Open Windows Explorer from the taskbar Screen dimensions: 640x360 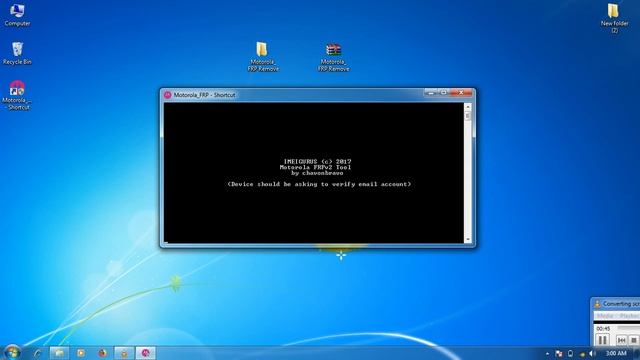(x=59, y=353)
